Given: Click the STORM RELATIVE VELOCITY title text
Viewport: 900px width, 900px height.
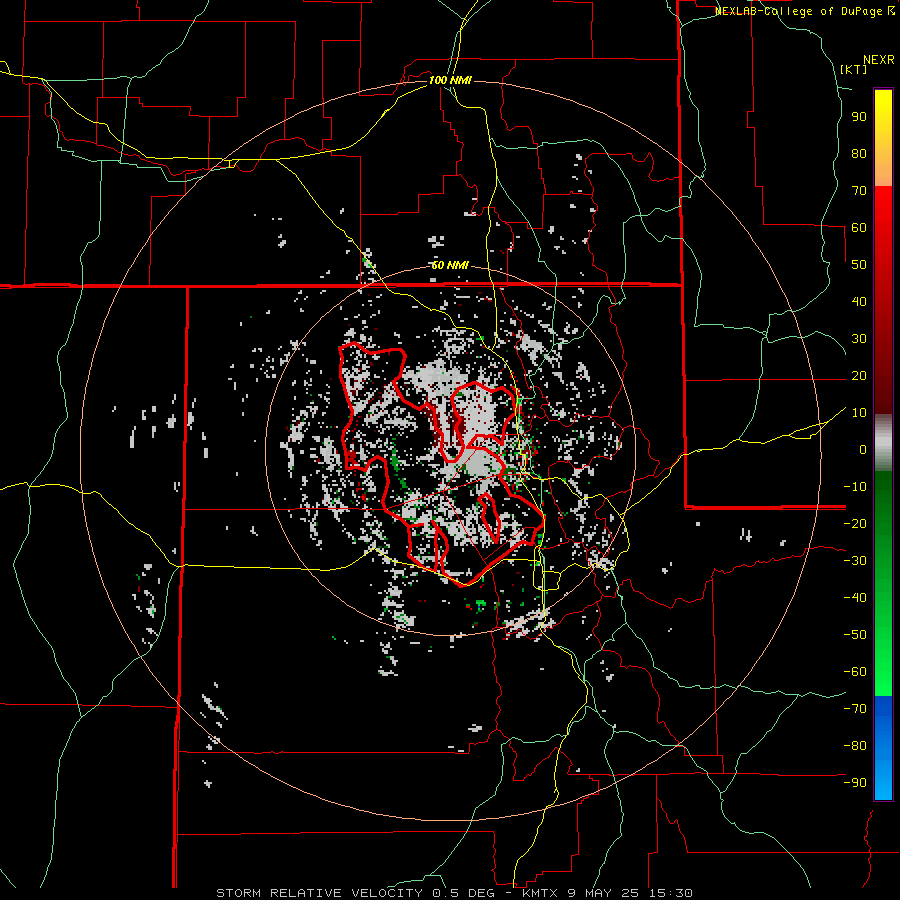Looking at the screenshot, I should pos(319,893).
